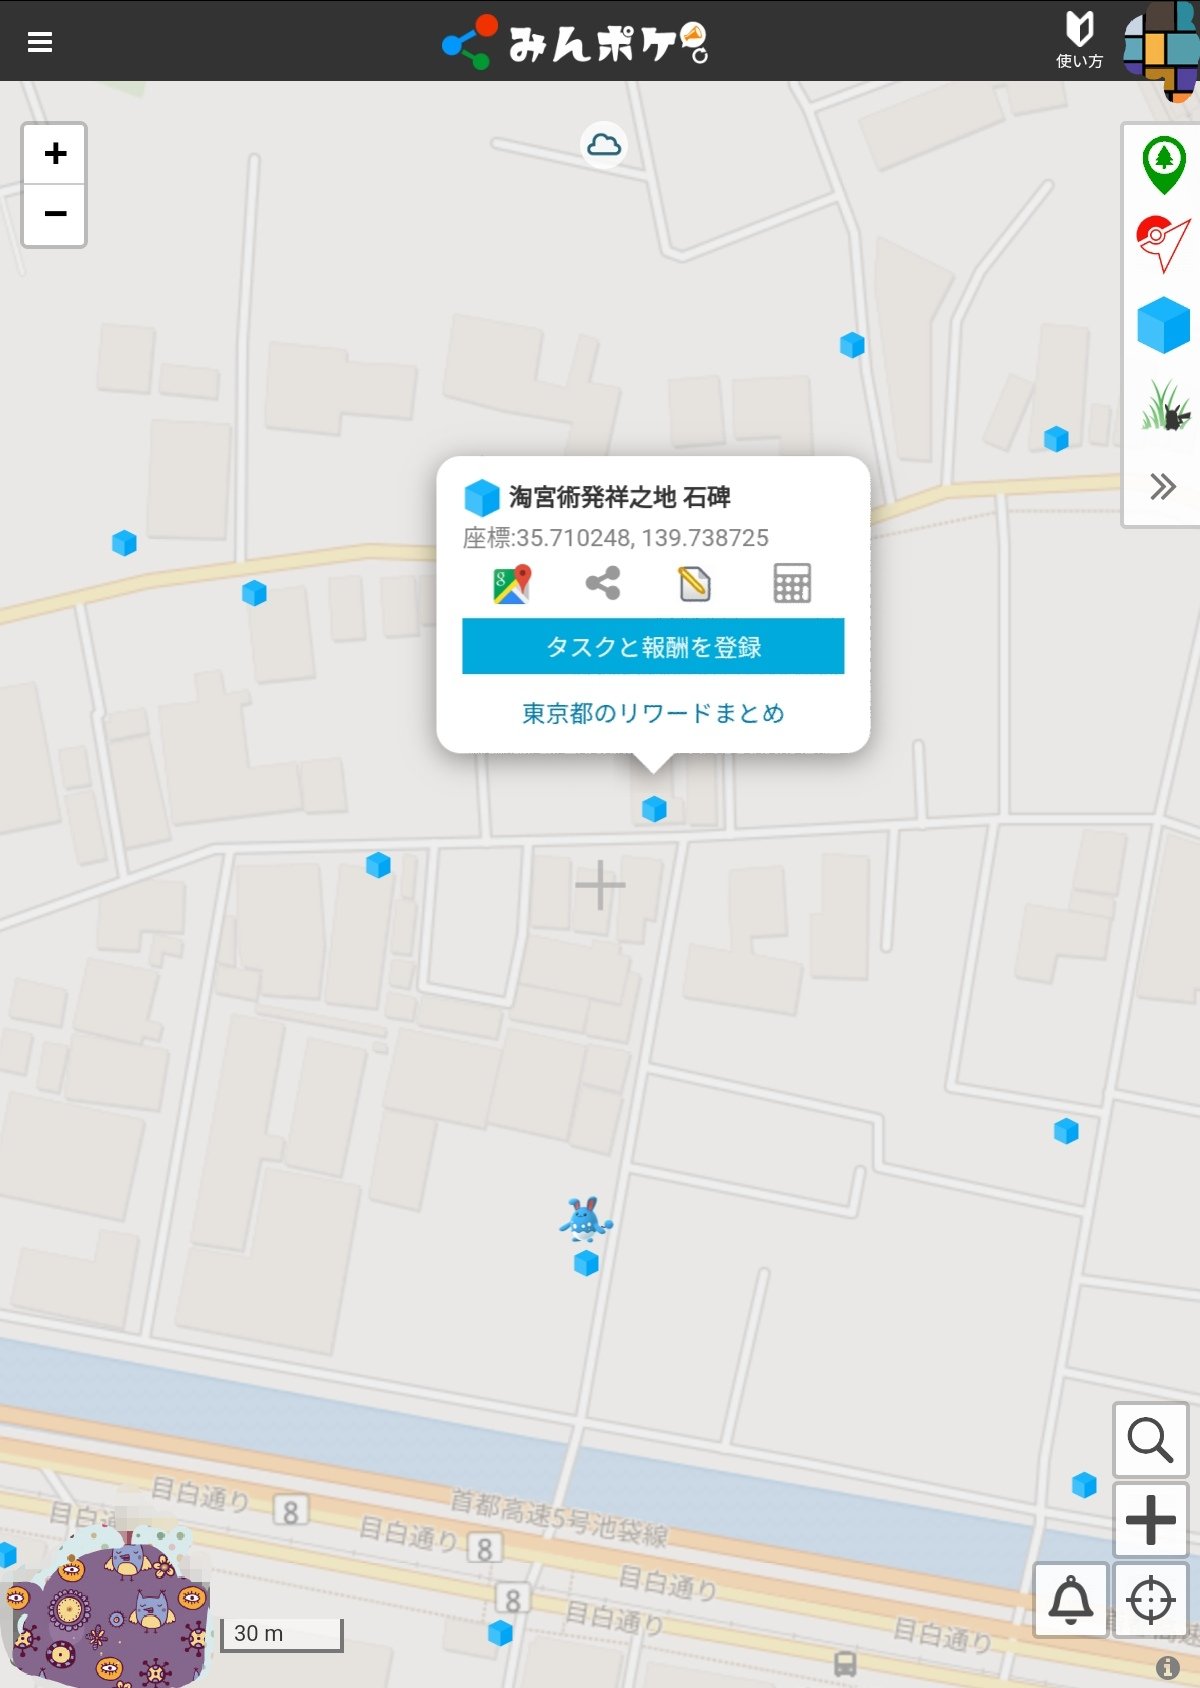The width and height of the screenshot is (1200, 1688).
Task: Add a new report with plus button
Action: (1150, 1520)
